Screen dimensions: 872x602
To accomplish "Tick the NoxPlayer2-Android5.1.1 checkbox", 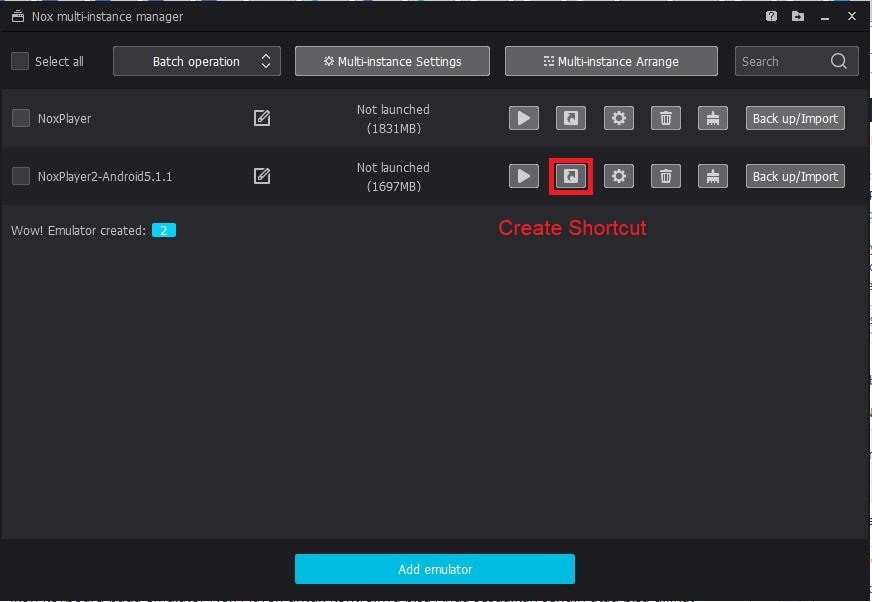I will tap(21, 176).
